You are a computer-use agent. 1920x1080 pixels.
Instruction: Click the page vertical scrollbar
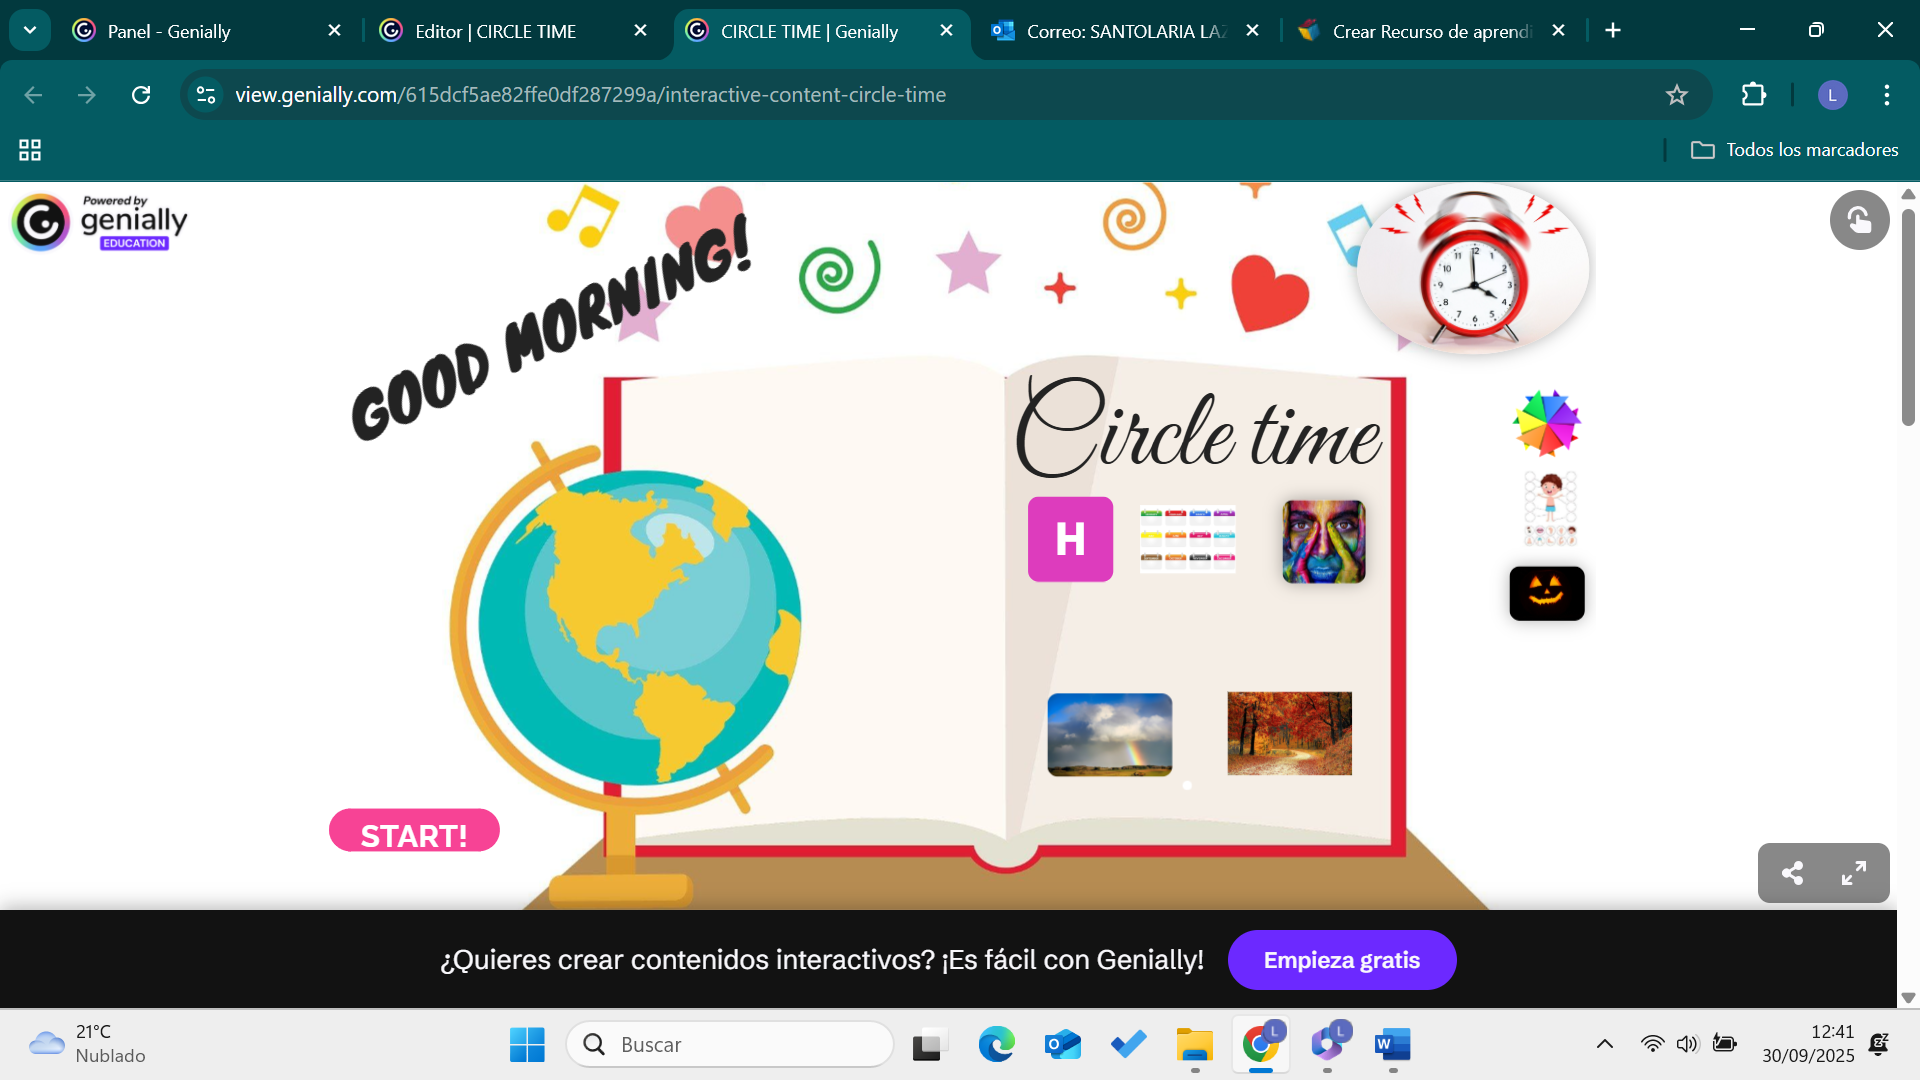1907,320
